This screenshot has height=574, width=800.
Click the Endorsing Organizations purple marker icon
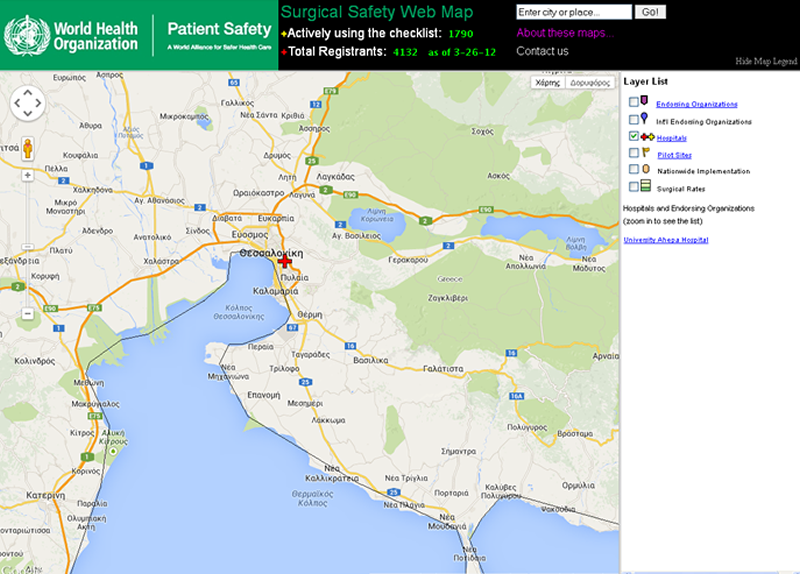point(644,101)
